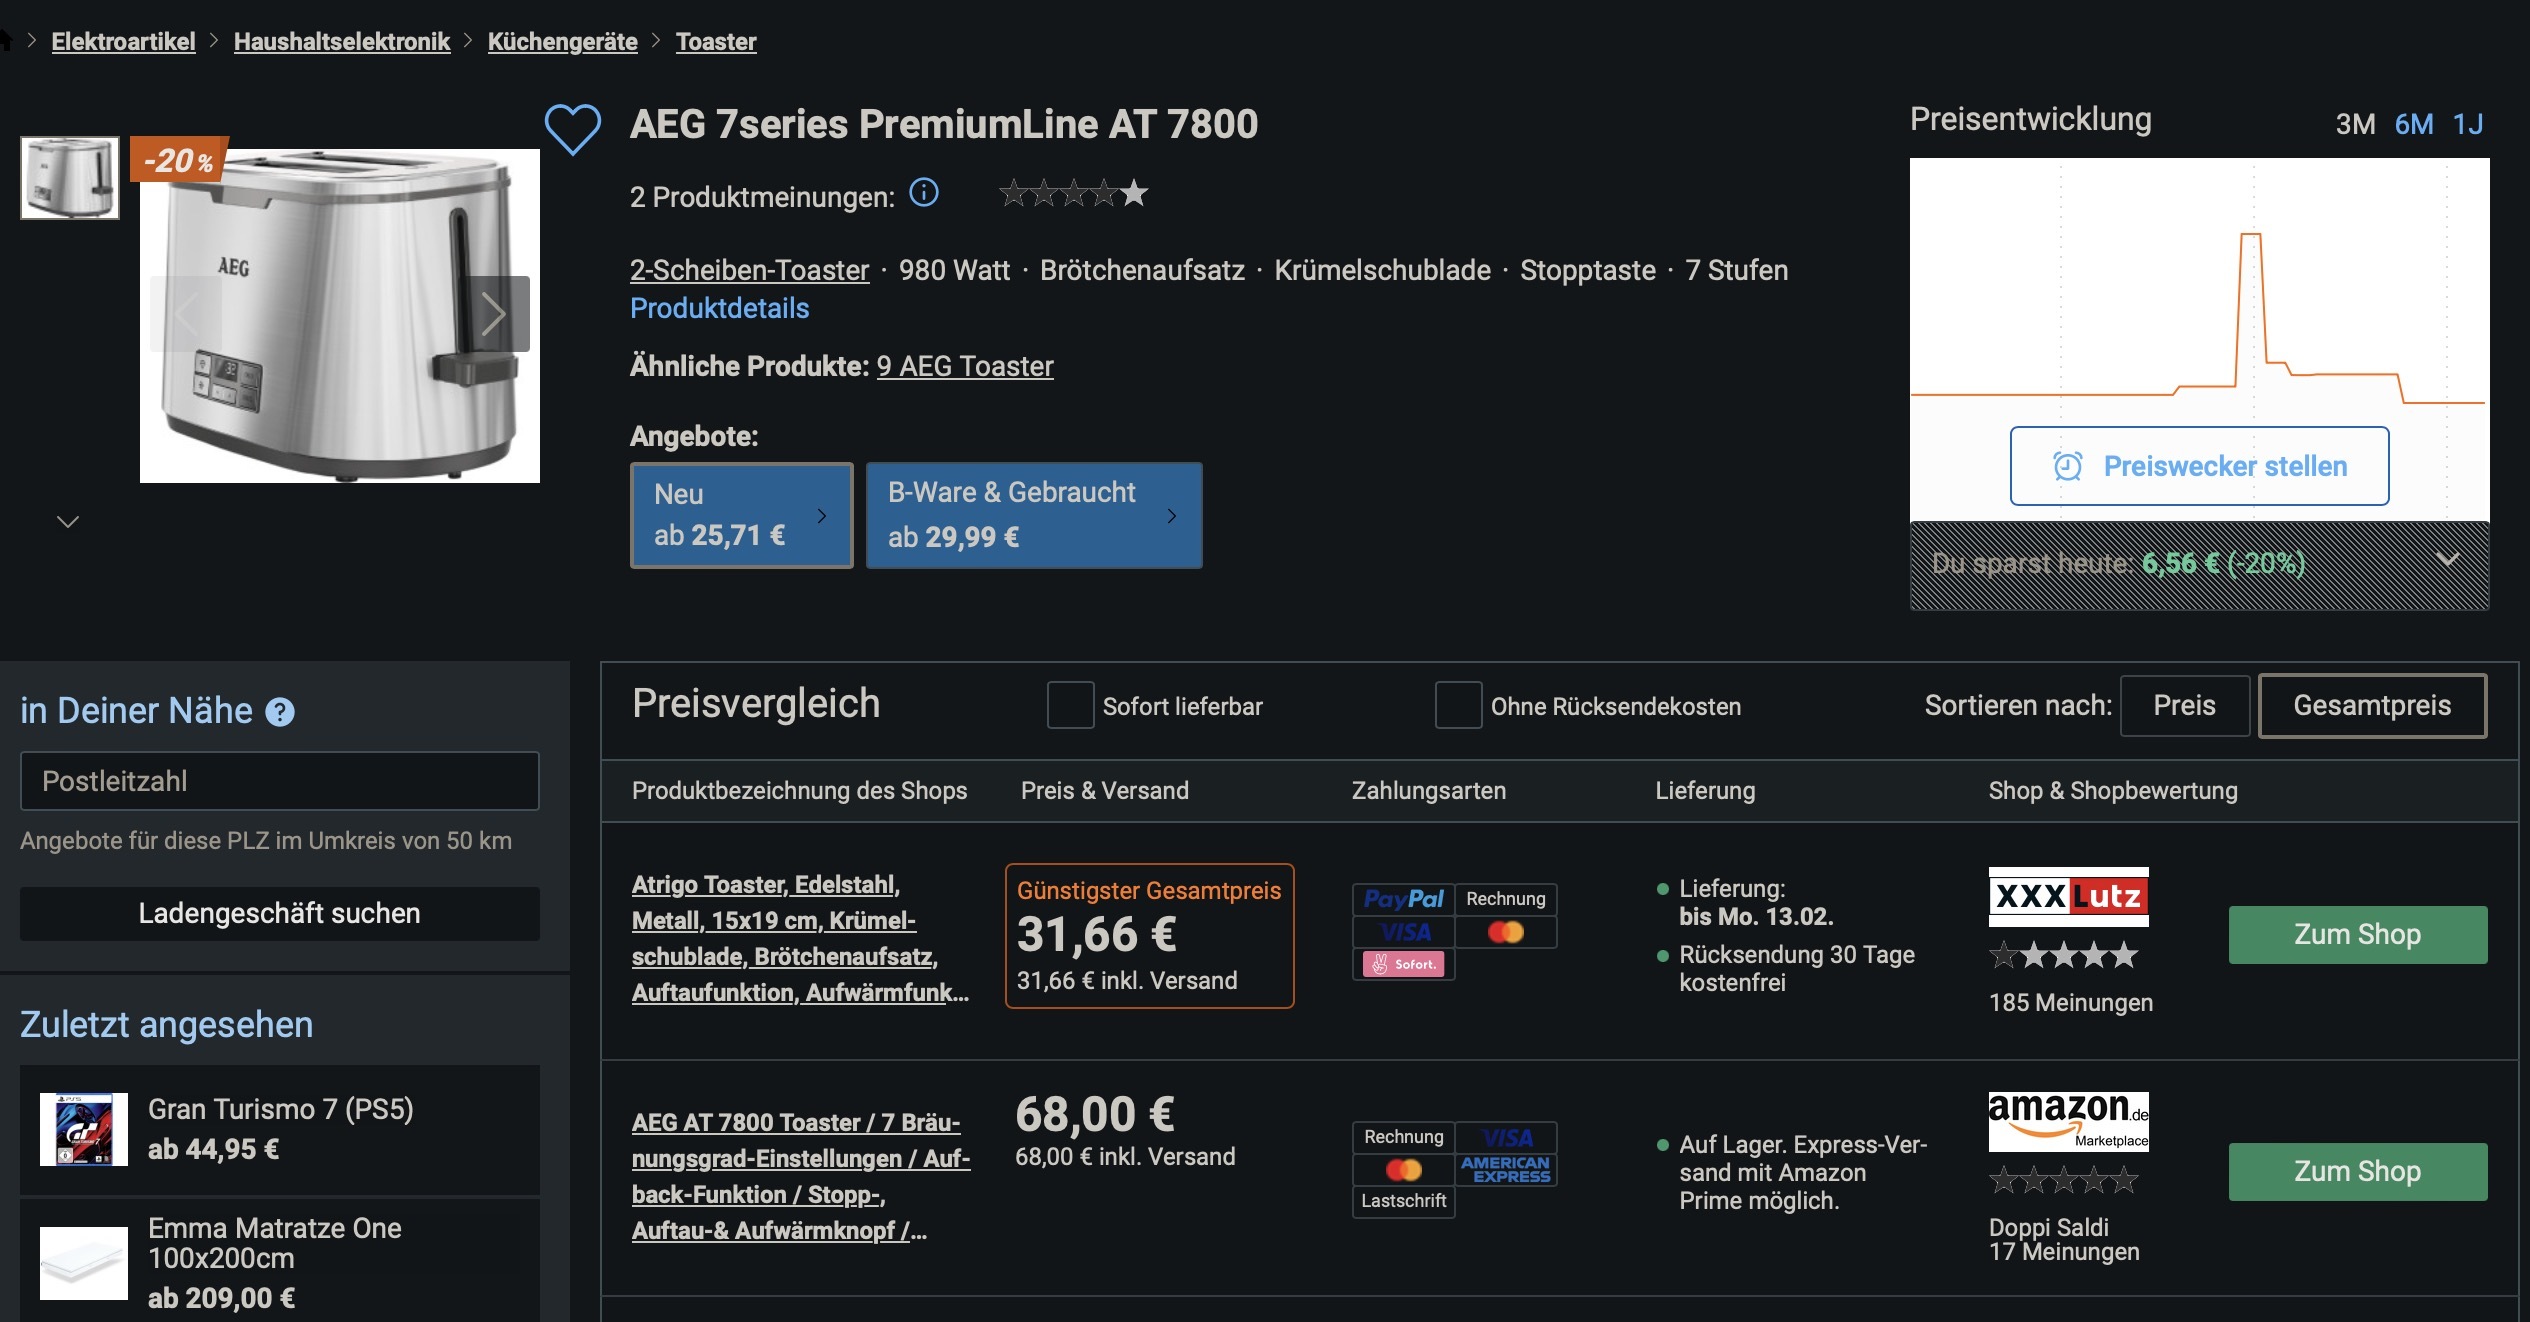This screenshot has height=1322, width=2530.
Task: Enable Sofort lieferbar filter checkbox
Action: click(x=1069, y=706)
